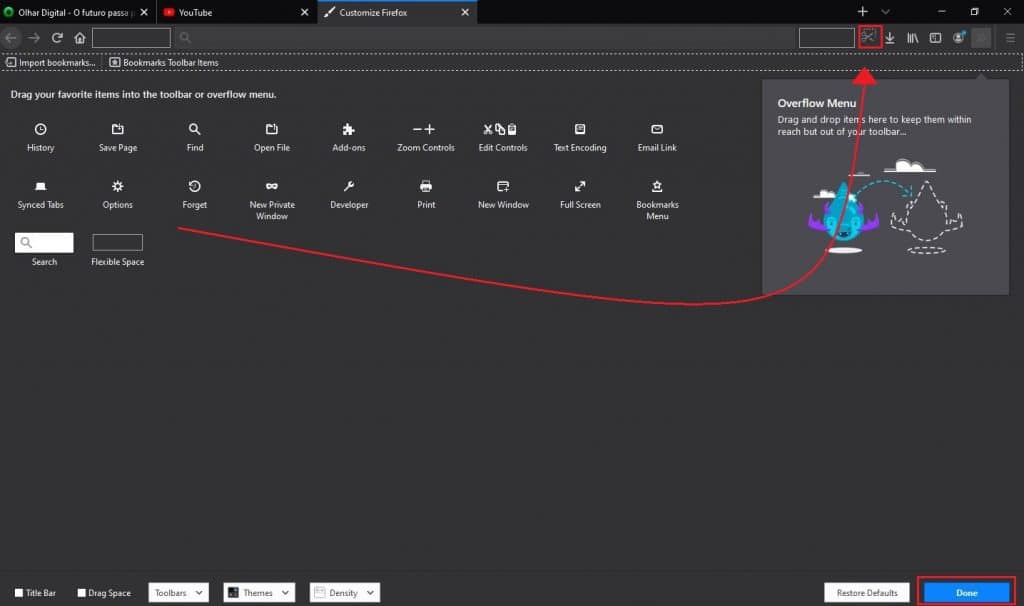Viewport: 1024px width, 606px height.
Task: Select the Text Encoding item
Action: click(580, 137)
